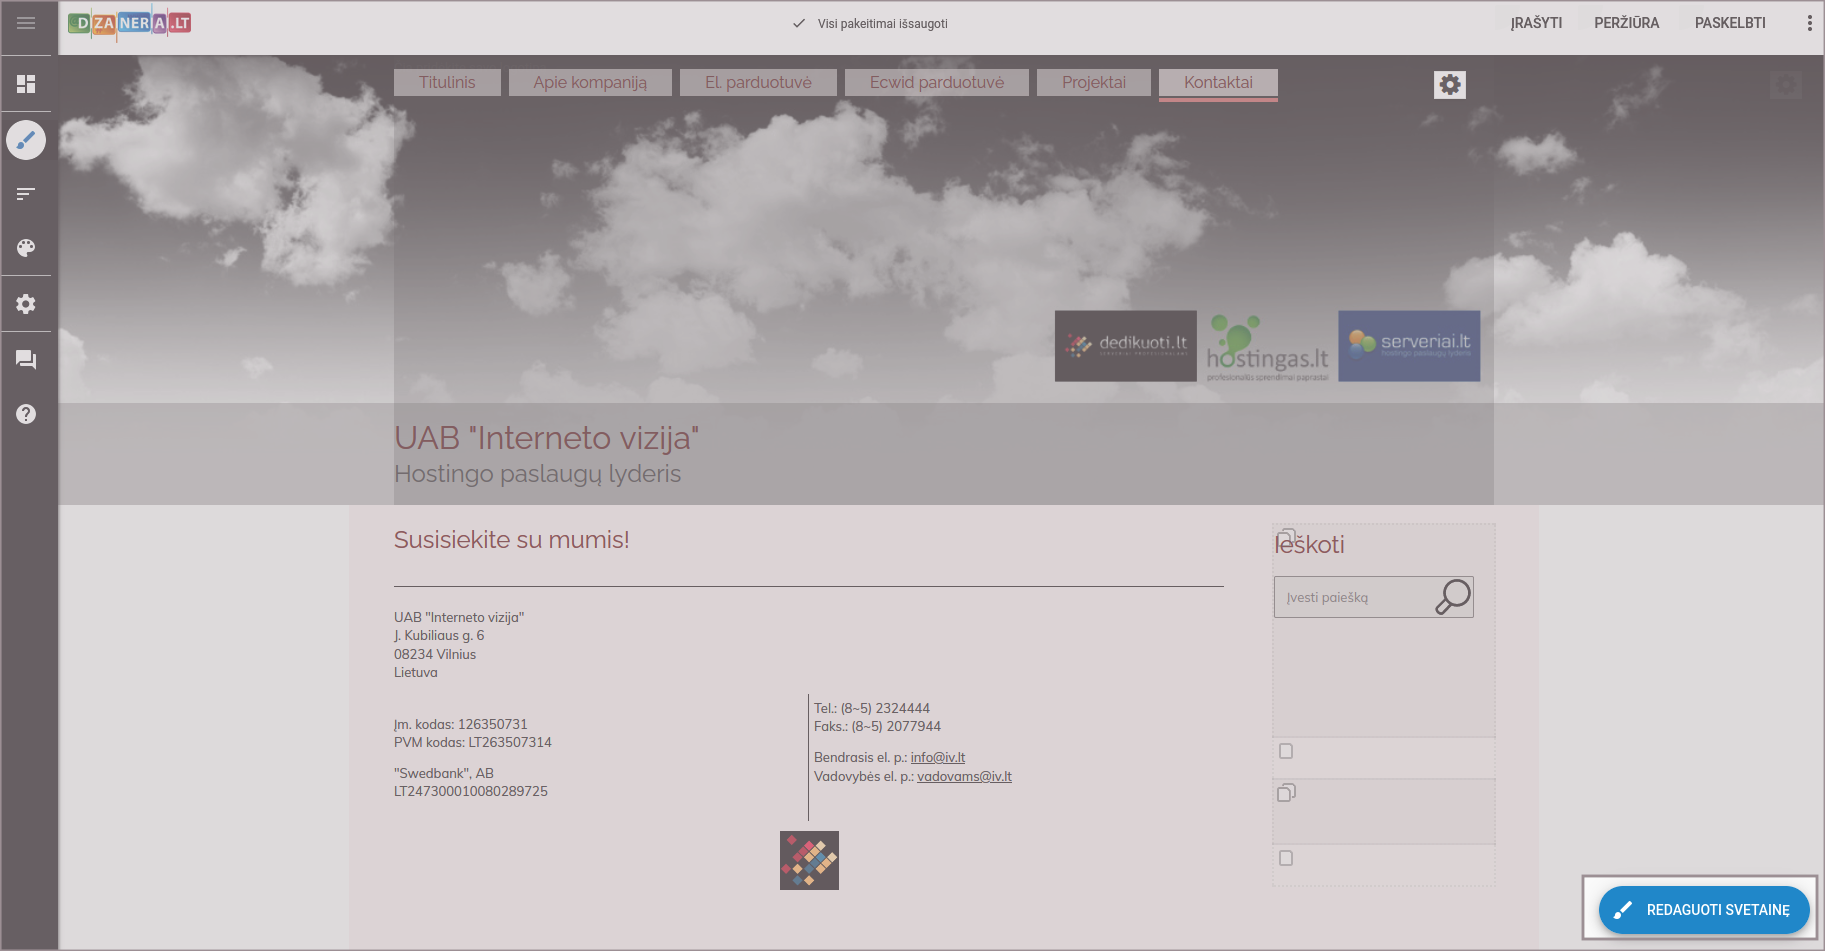Click the magnifying glass search icon
This screenshot has height=951, width=1825.
coord(1452,597)
